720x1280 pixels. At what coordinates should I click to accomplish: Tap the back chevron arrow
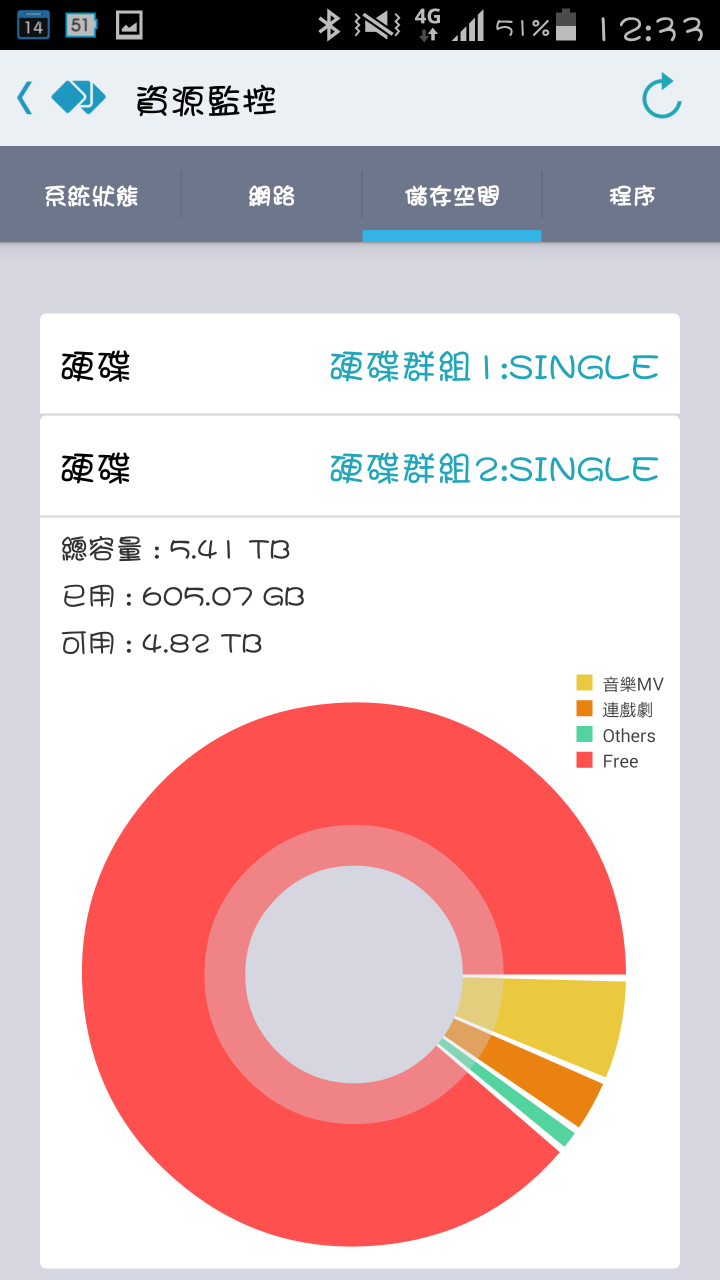point(25,98)
